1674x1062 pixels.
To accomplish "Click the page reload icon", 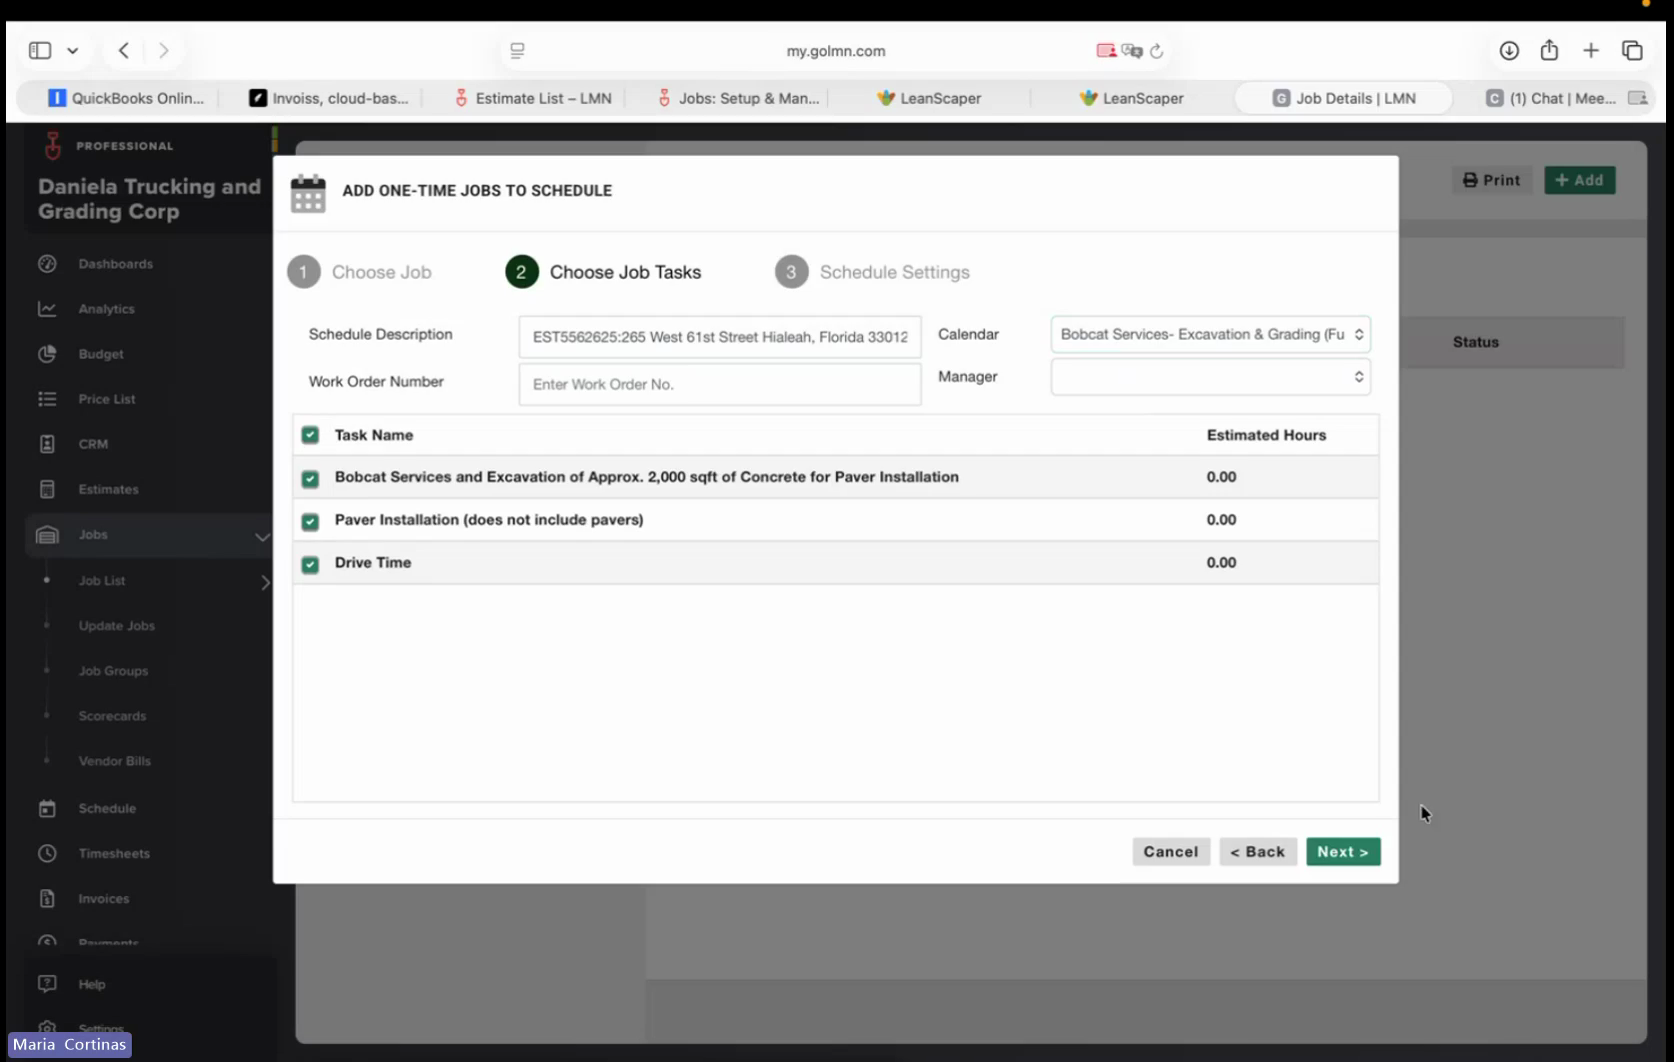I will [1157, 51].
